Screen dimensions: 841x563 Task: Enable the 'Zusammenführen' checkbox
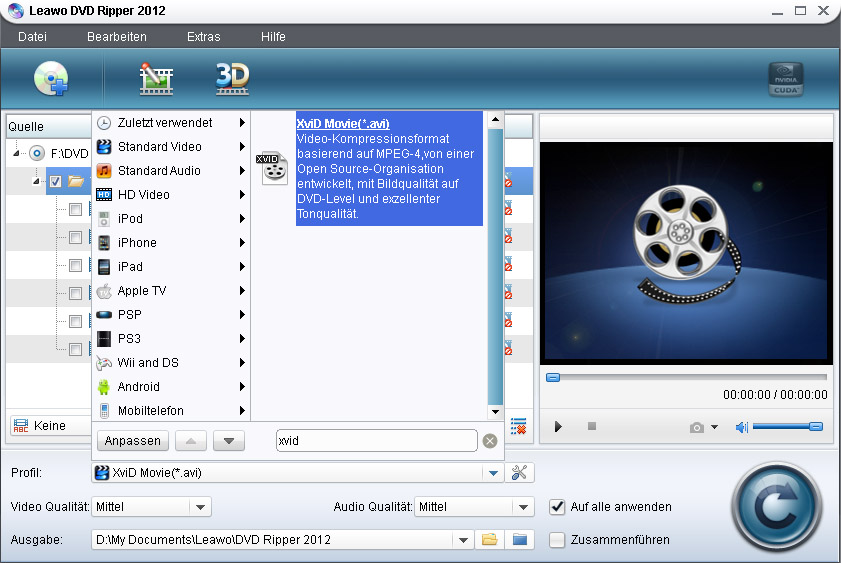[x=558, y=540]
